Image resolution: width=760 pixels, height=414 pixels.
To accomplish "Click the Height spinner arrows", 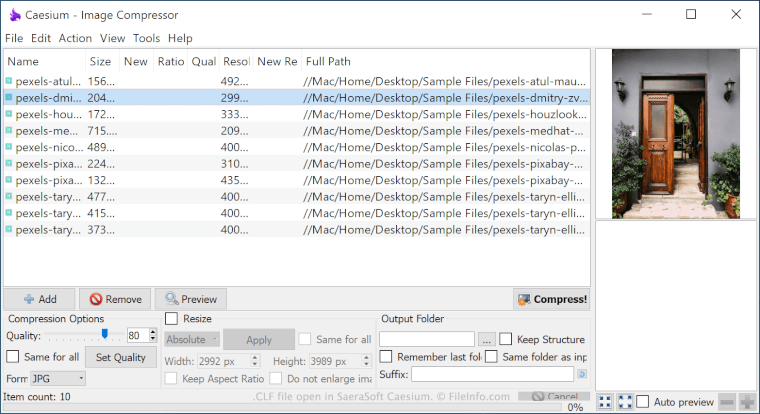I will (366, 361).
